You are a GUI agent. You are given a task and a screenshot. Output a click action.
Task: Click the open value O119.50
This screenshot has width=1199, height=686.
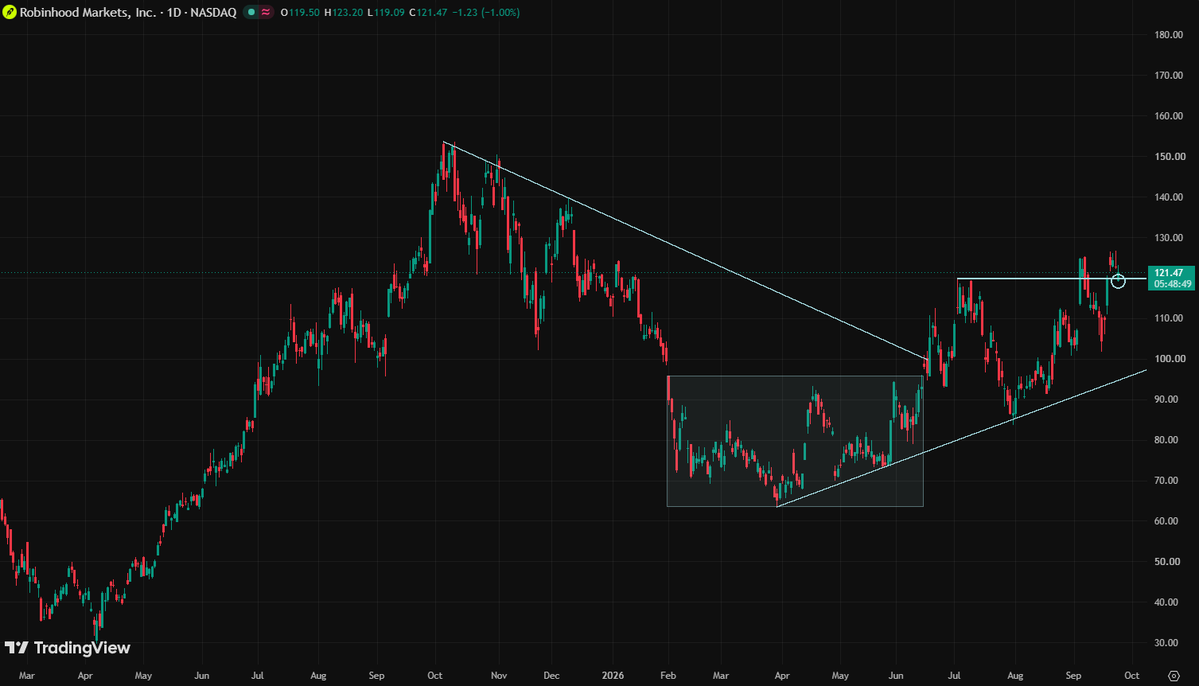300,12
